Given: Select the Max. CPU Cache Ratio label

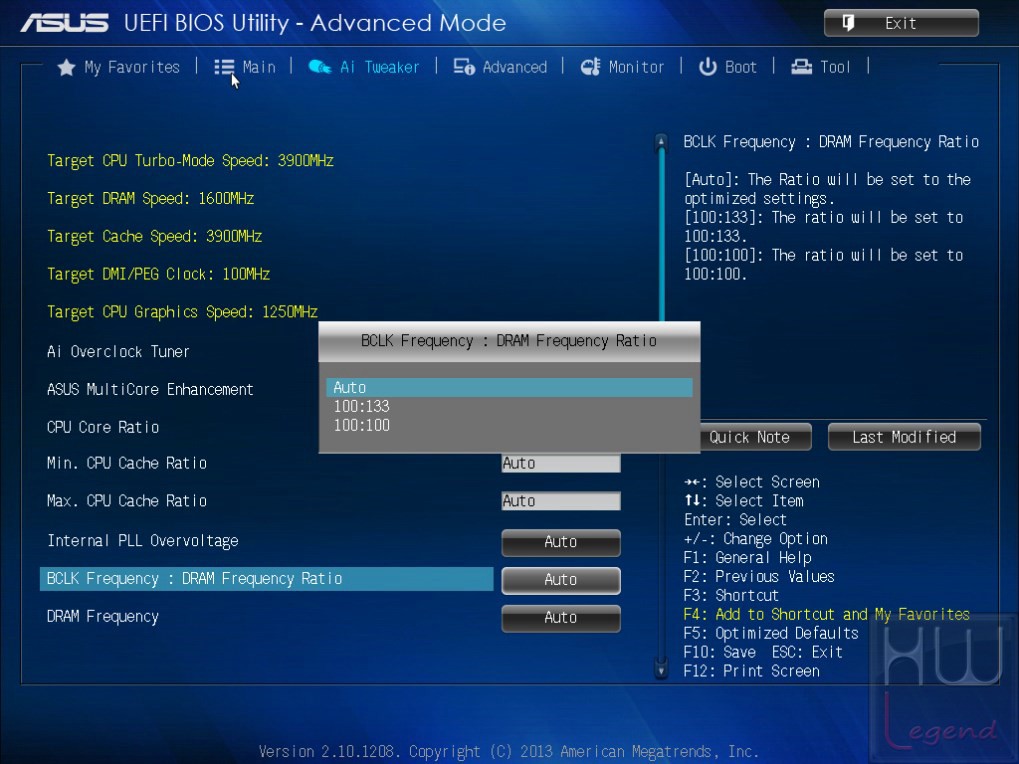Looking at the screenshot, I should click(x=127, y=501).
